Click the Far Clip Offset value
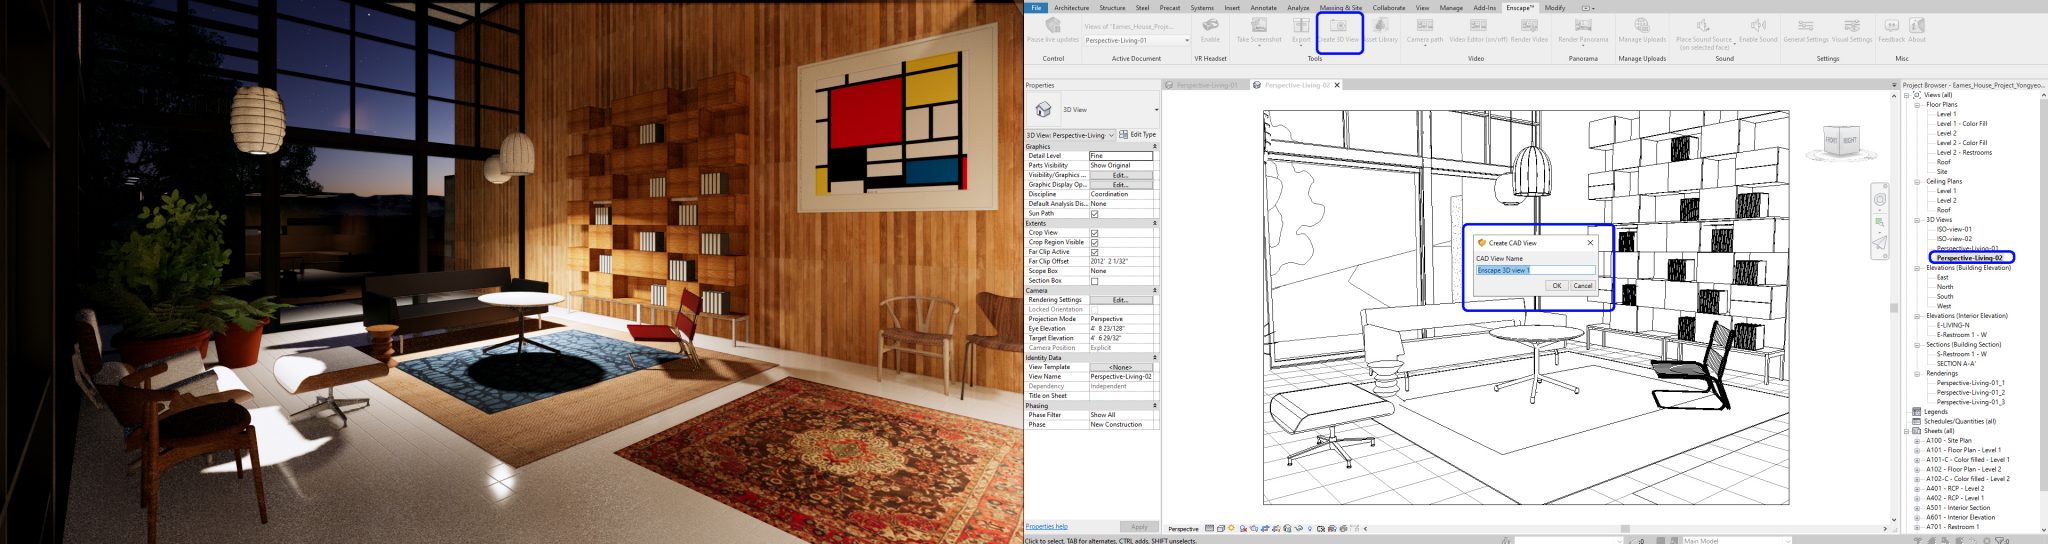 pos(1120,262)
